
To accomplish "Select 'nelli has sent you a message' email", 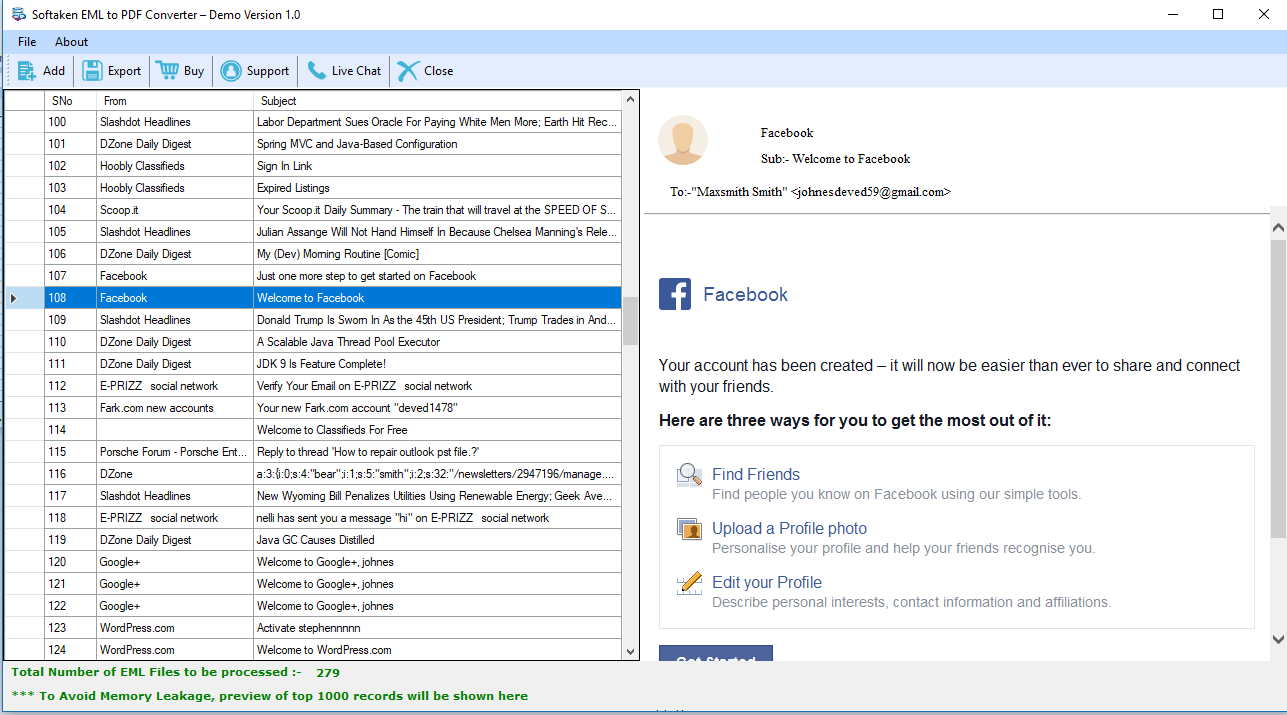I will point(313,518).
